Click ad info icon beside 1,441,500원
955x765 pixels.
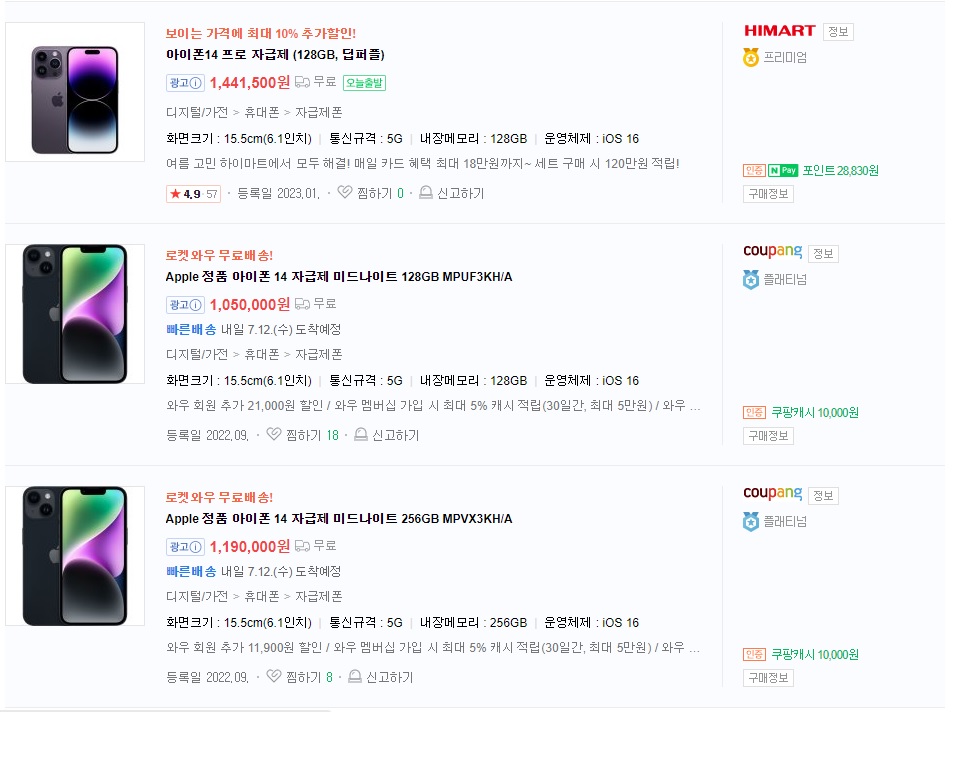(196, 83)
